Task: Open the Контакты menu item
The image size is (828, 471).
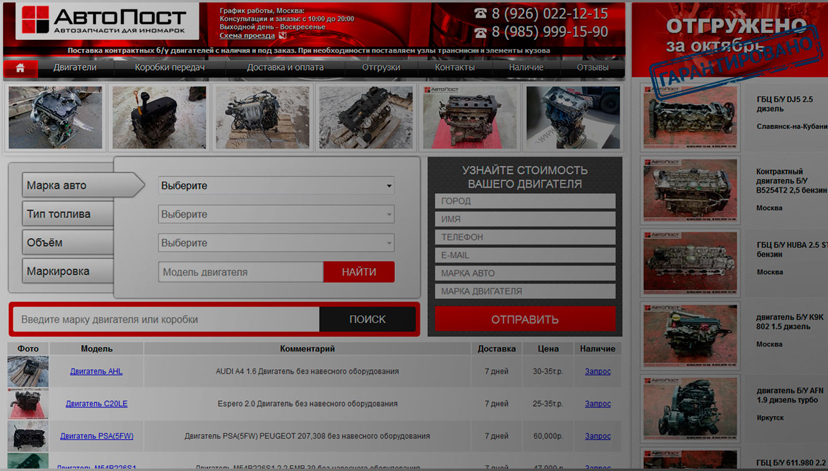Action: [x=454, y=68]
